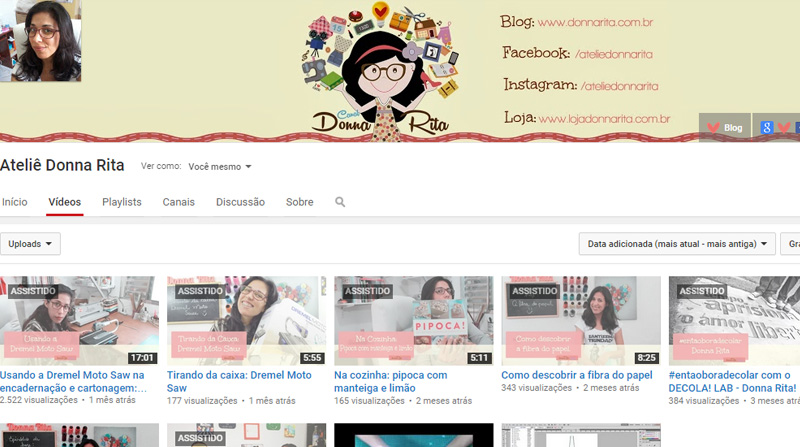The width and height of the screenshot is (800, 447).
Task: Click the 384 visualizações text
Action: point(704,401)
